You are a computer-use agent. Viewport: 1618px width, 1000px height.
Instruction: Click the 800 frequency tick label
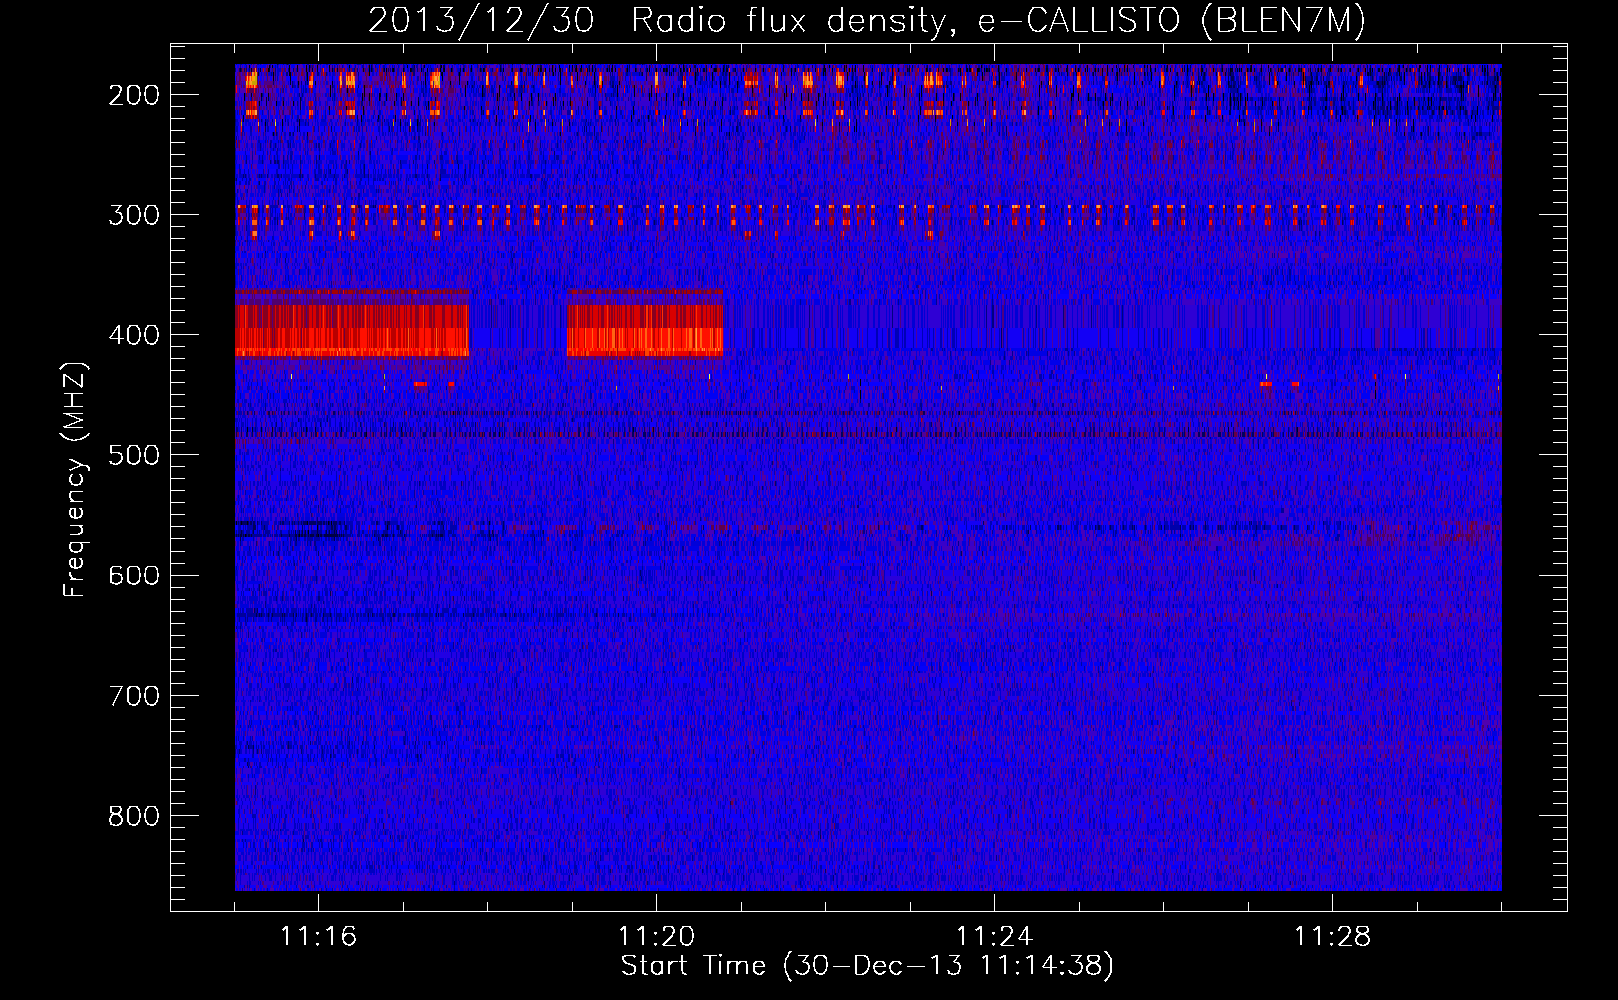point(134,816)
